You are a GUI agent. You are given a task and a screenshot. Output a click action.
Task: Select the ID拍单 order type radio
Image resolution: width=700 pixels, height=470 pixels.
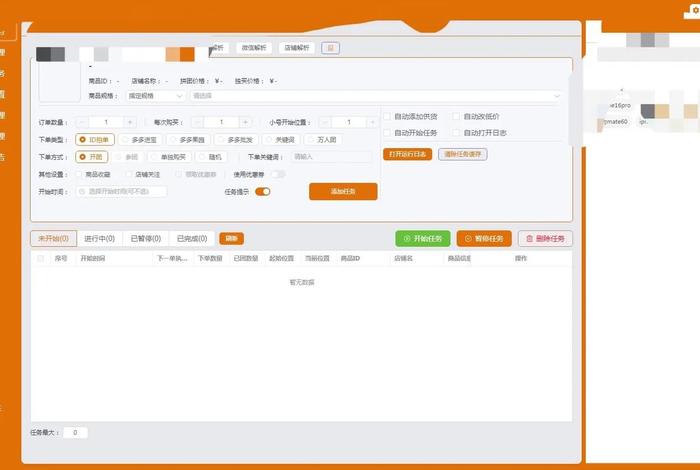[x=95, y=140]
